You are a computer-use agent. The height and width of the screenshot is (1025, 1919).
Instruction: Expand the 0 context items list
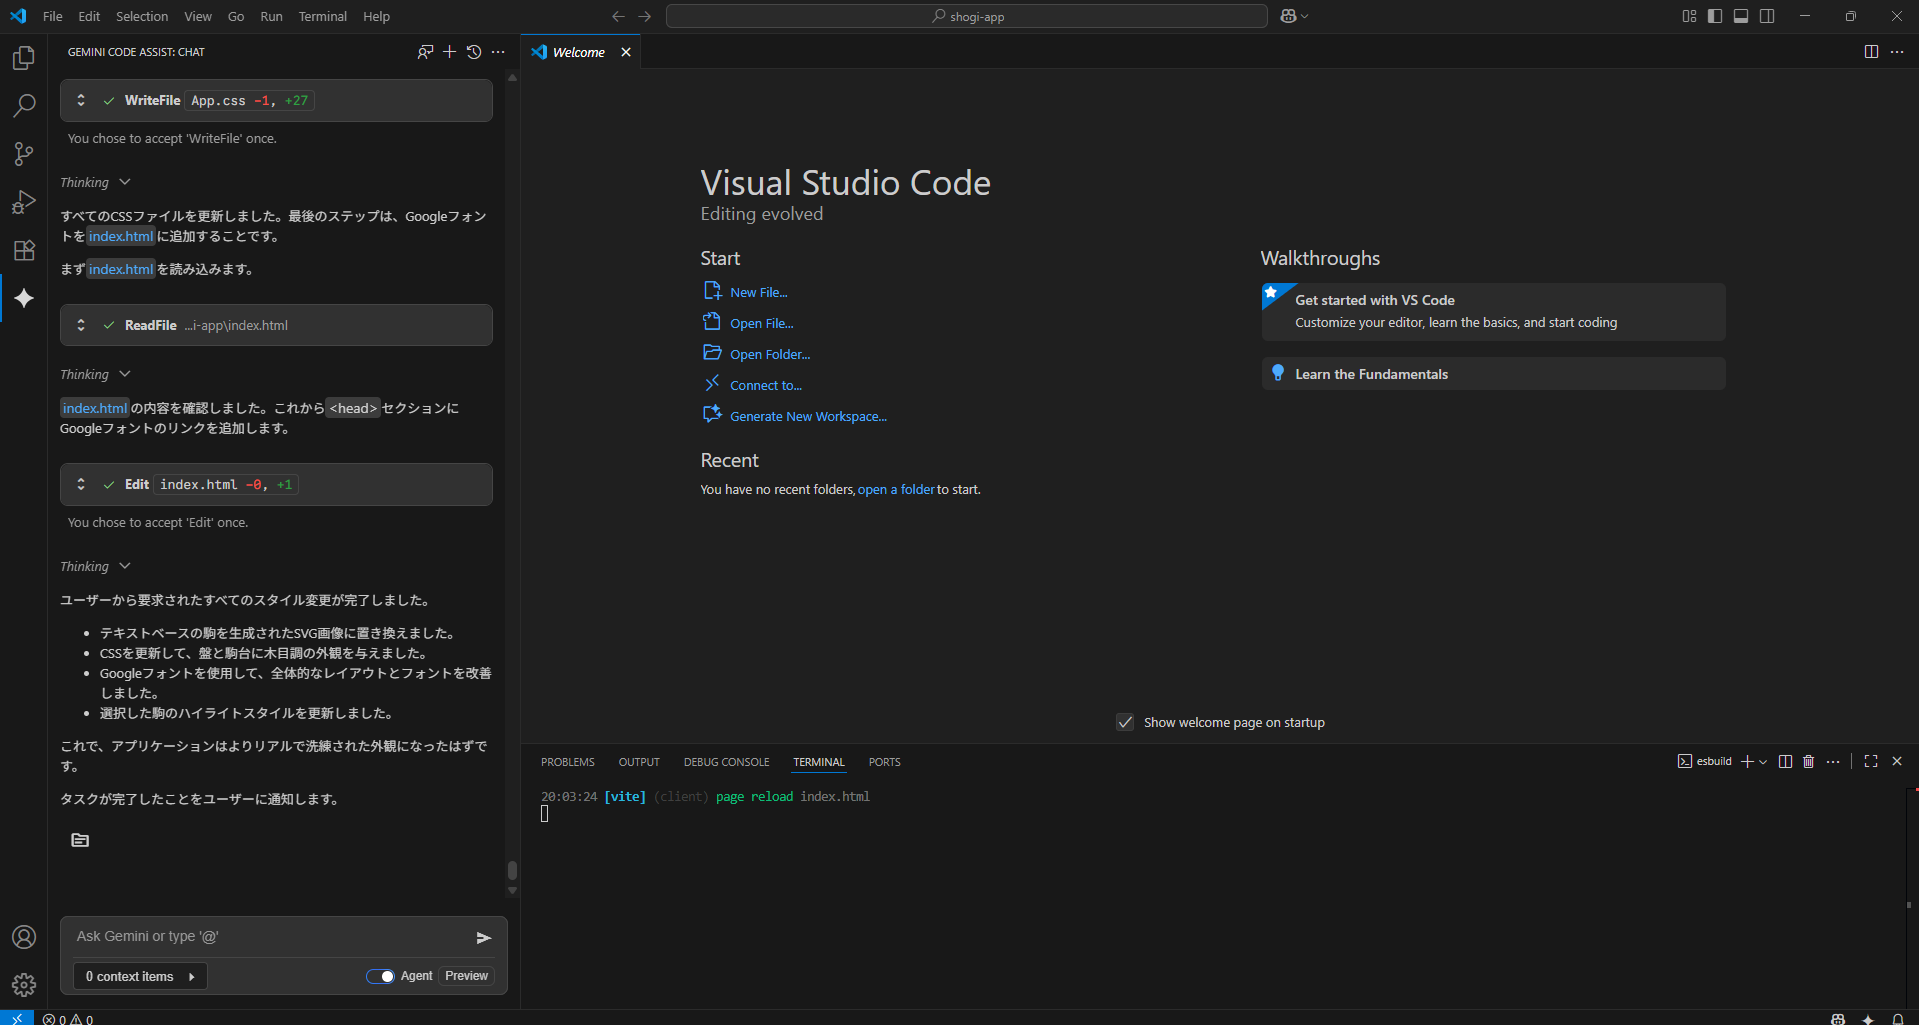[x=139, y=976]
